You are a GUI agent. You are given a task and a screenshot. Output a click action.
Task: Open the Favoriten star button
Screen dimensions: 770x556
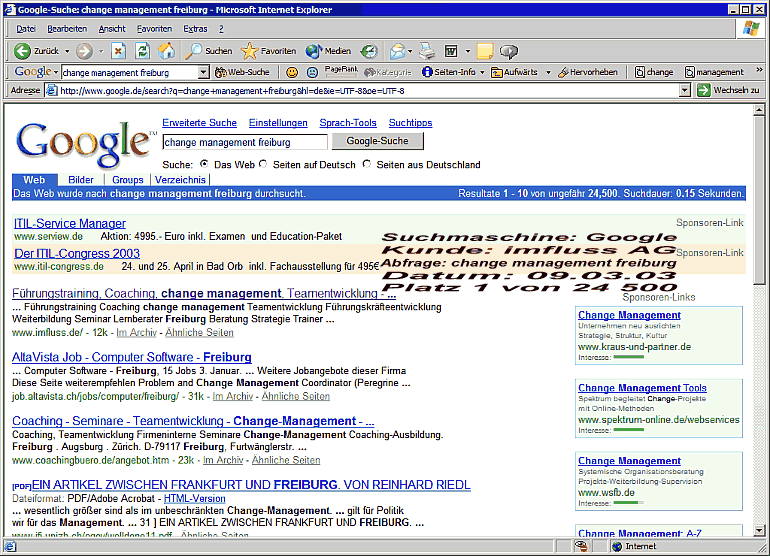point(269,51)
